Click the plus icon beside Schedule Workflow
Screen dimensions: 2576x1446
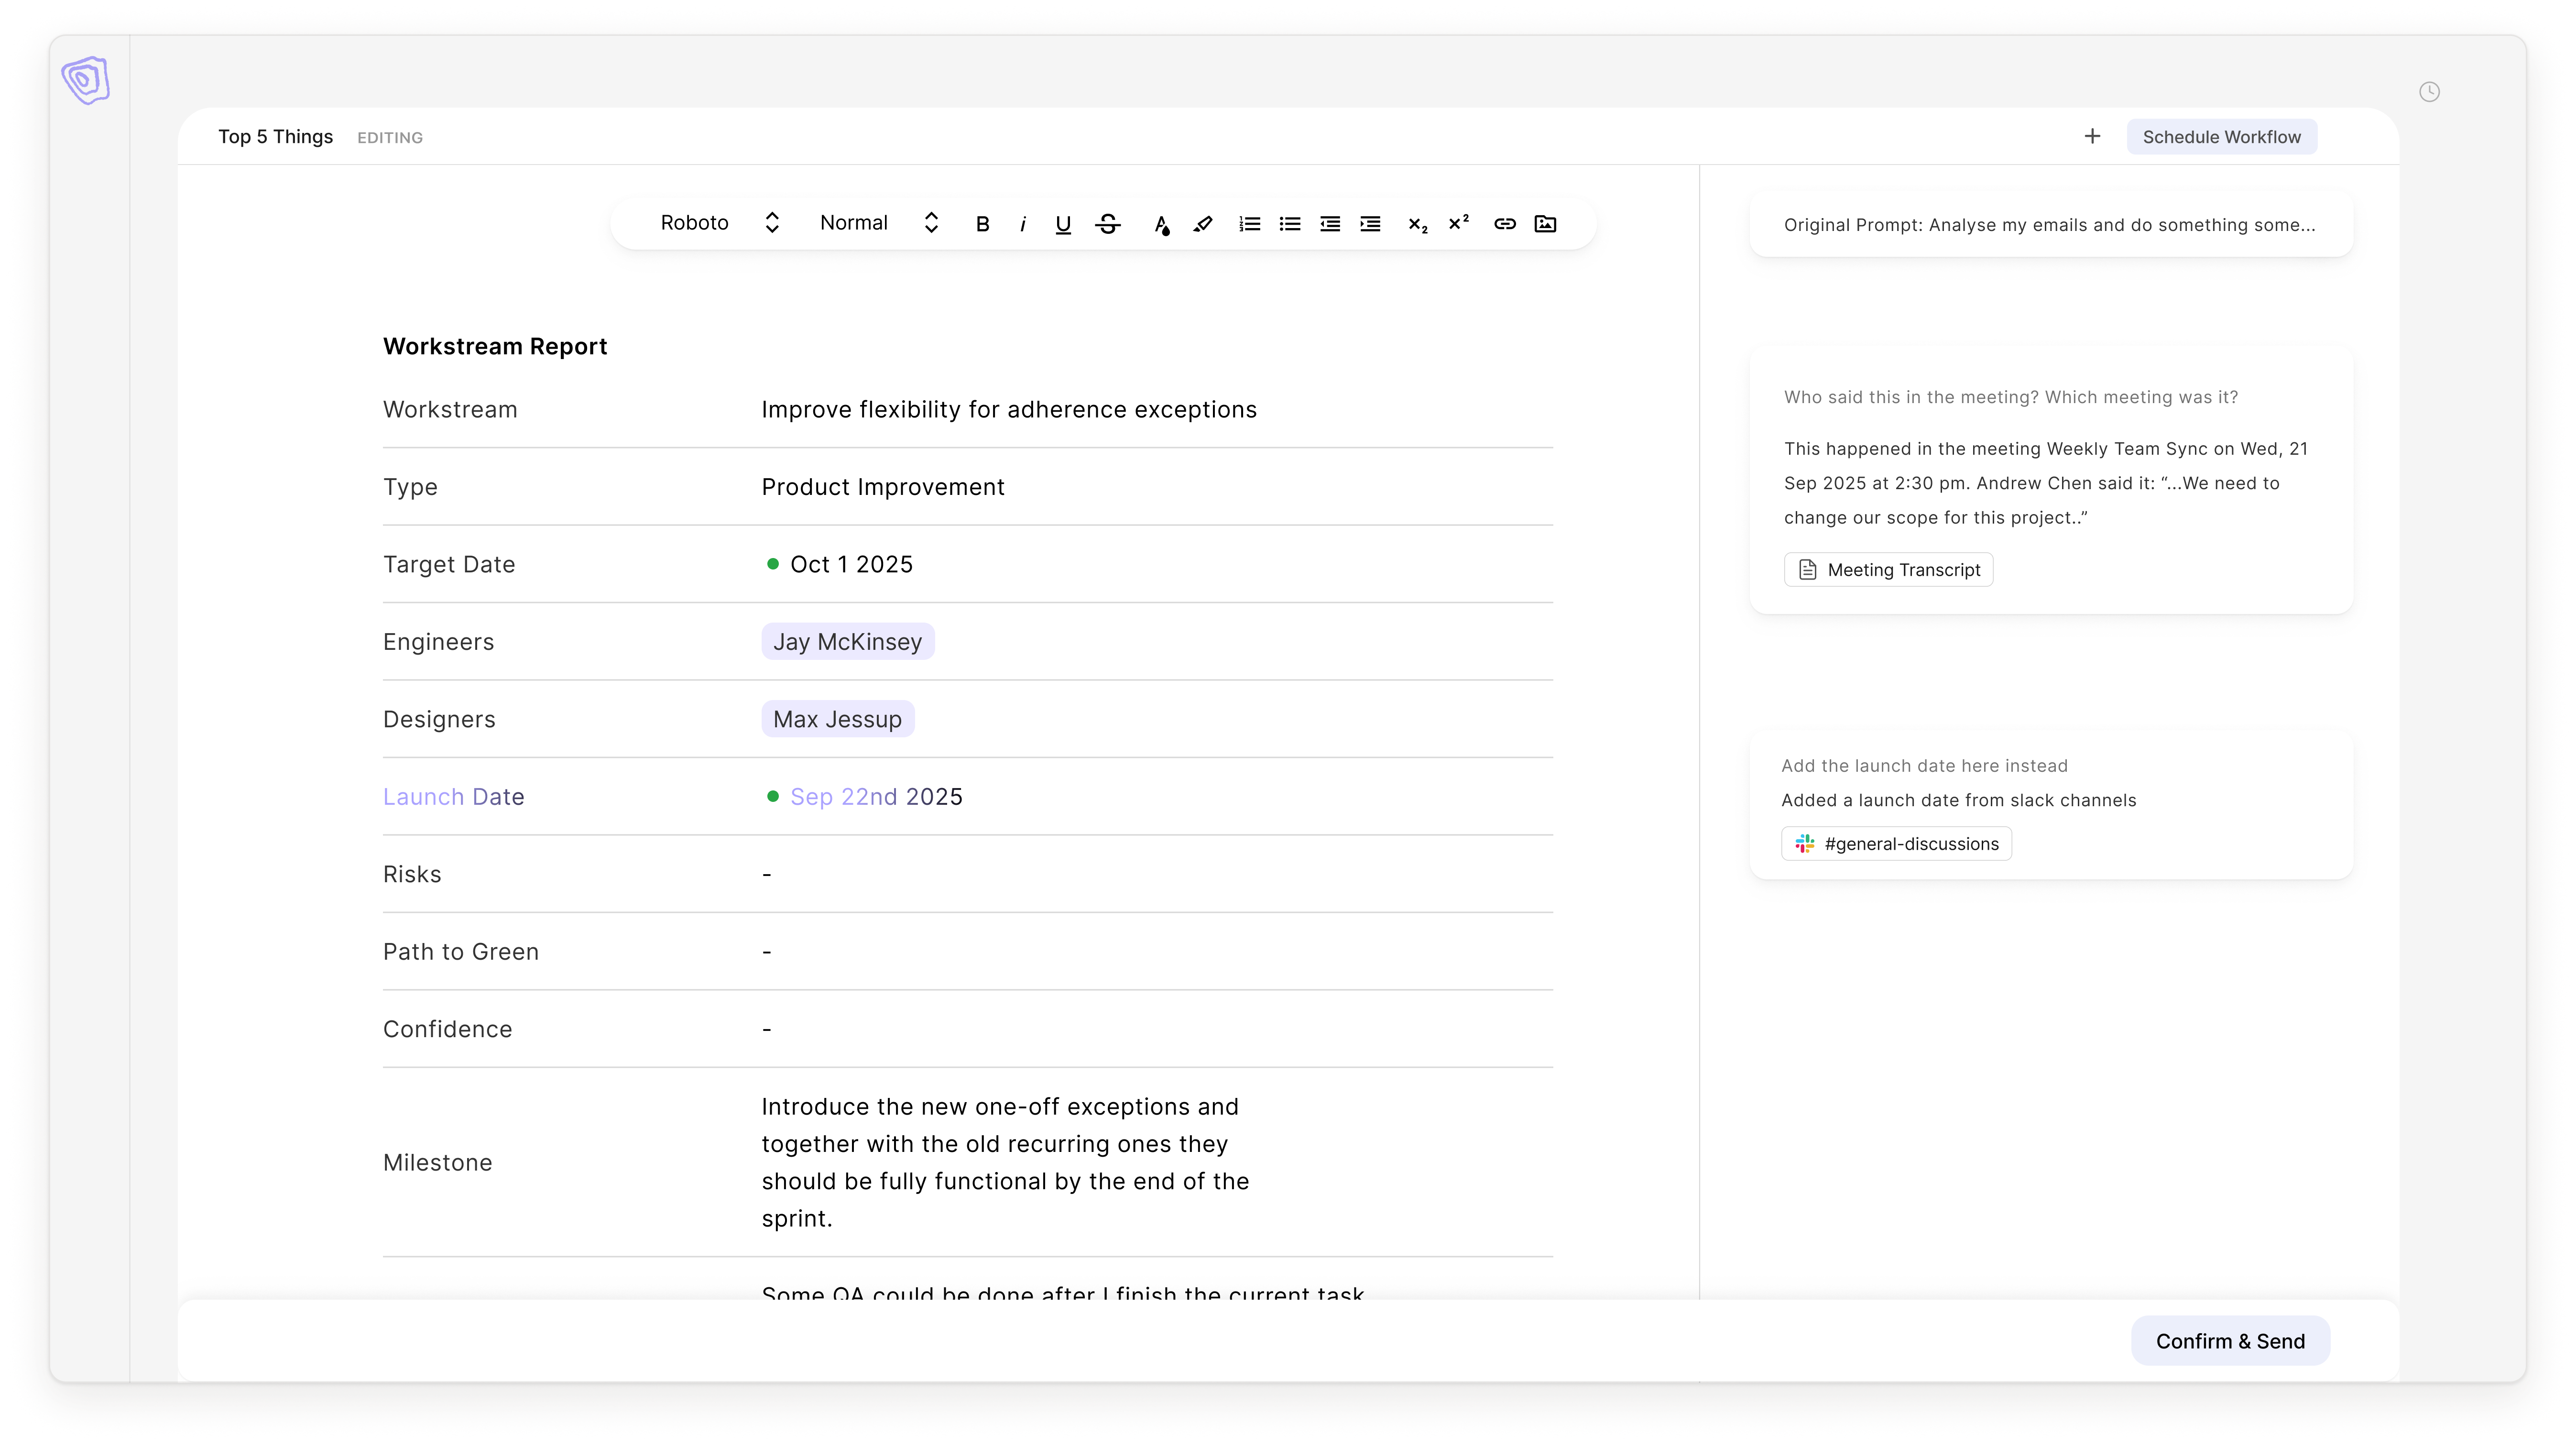[2092, 136]
